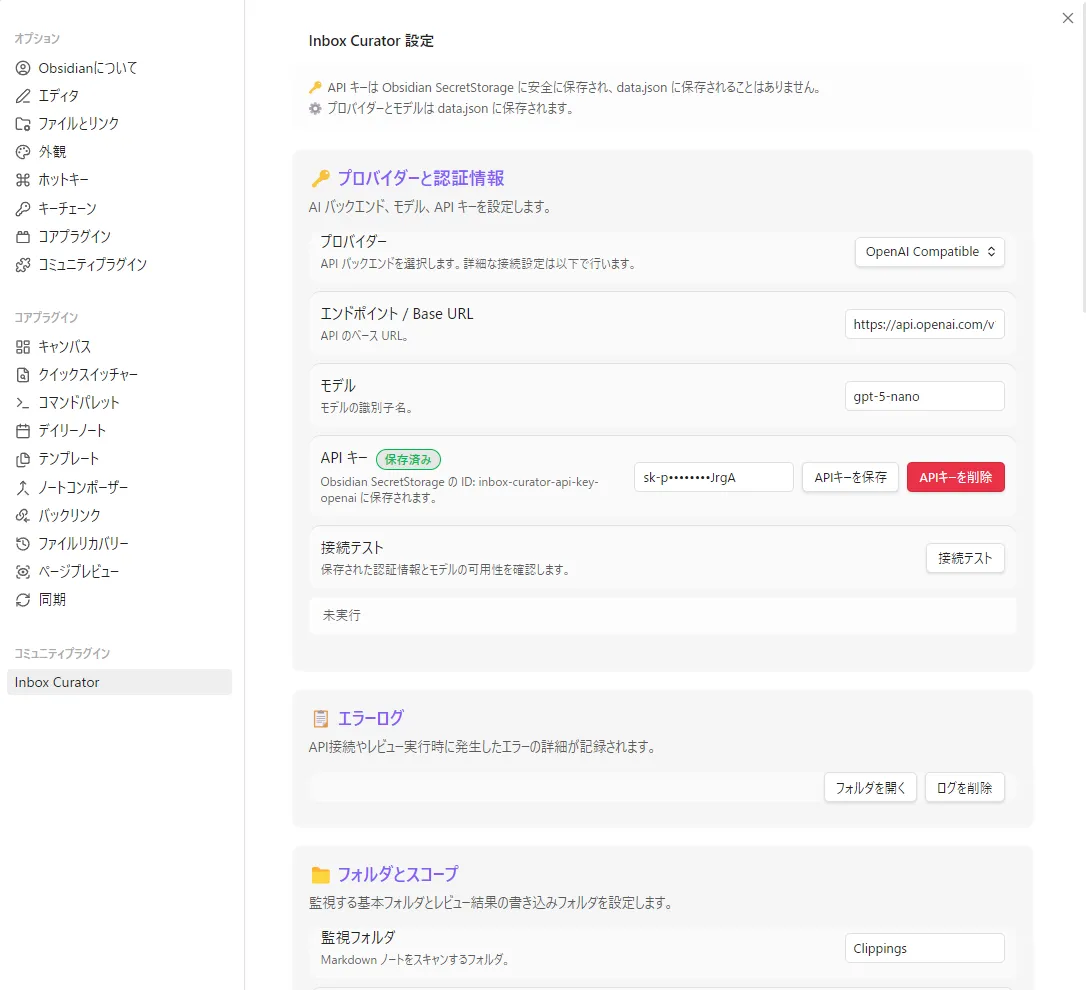Click the エディタ pencil icon
The image size is (1086, 990).
coord(23,96)
